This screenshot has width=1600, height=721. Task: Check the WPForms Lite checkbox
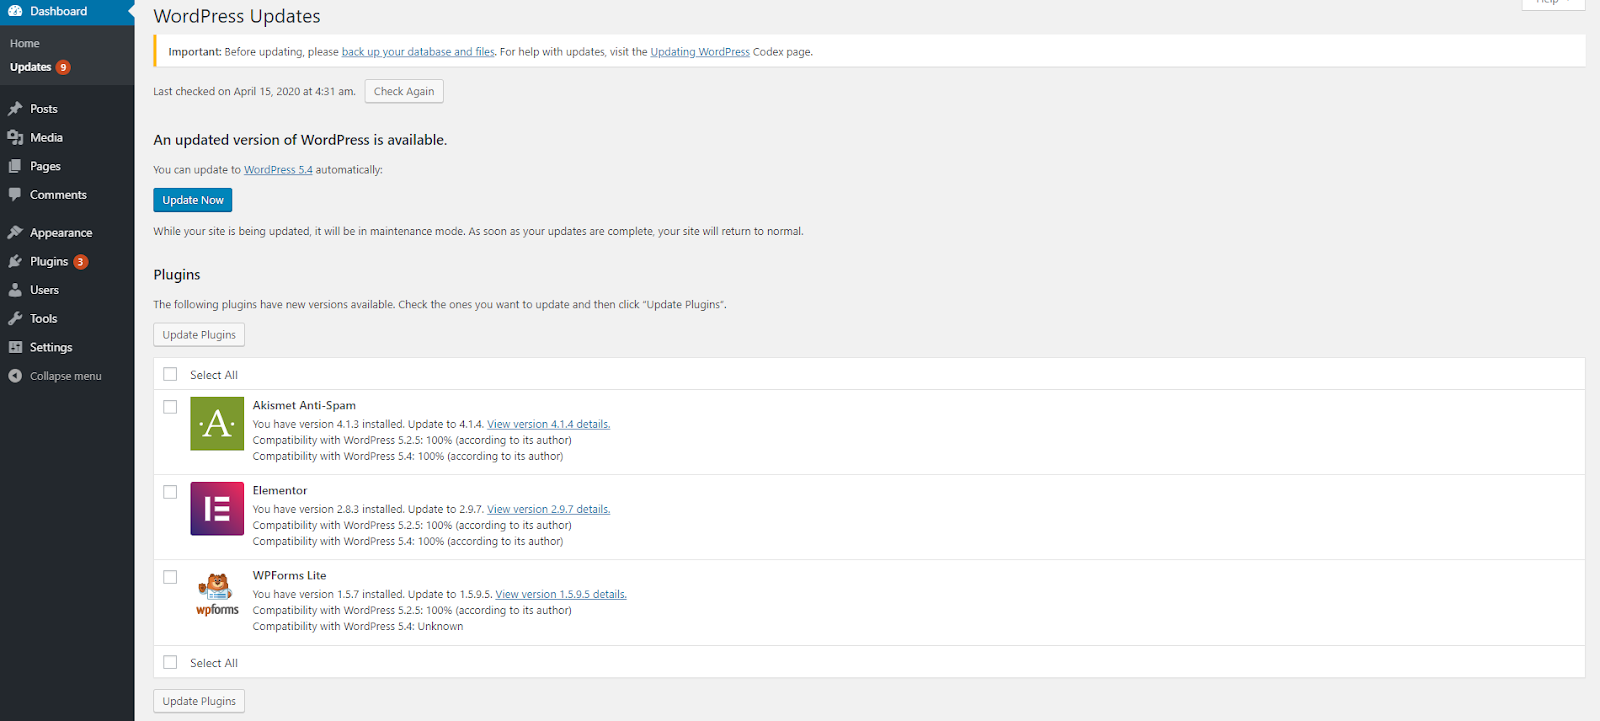[170, 577]
